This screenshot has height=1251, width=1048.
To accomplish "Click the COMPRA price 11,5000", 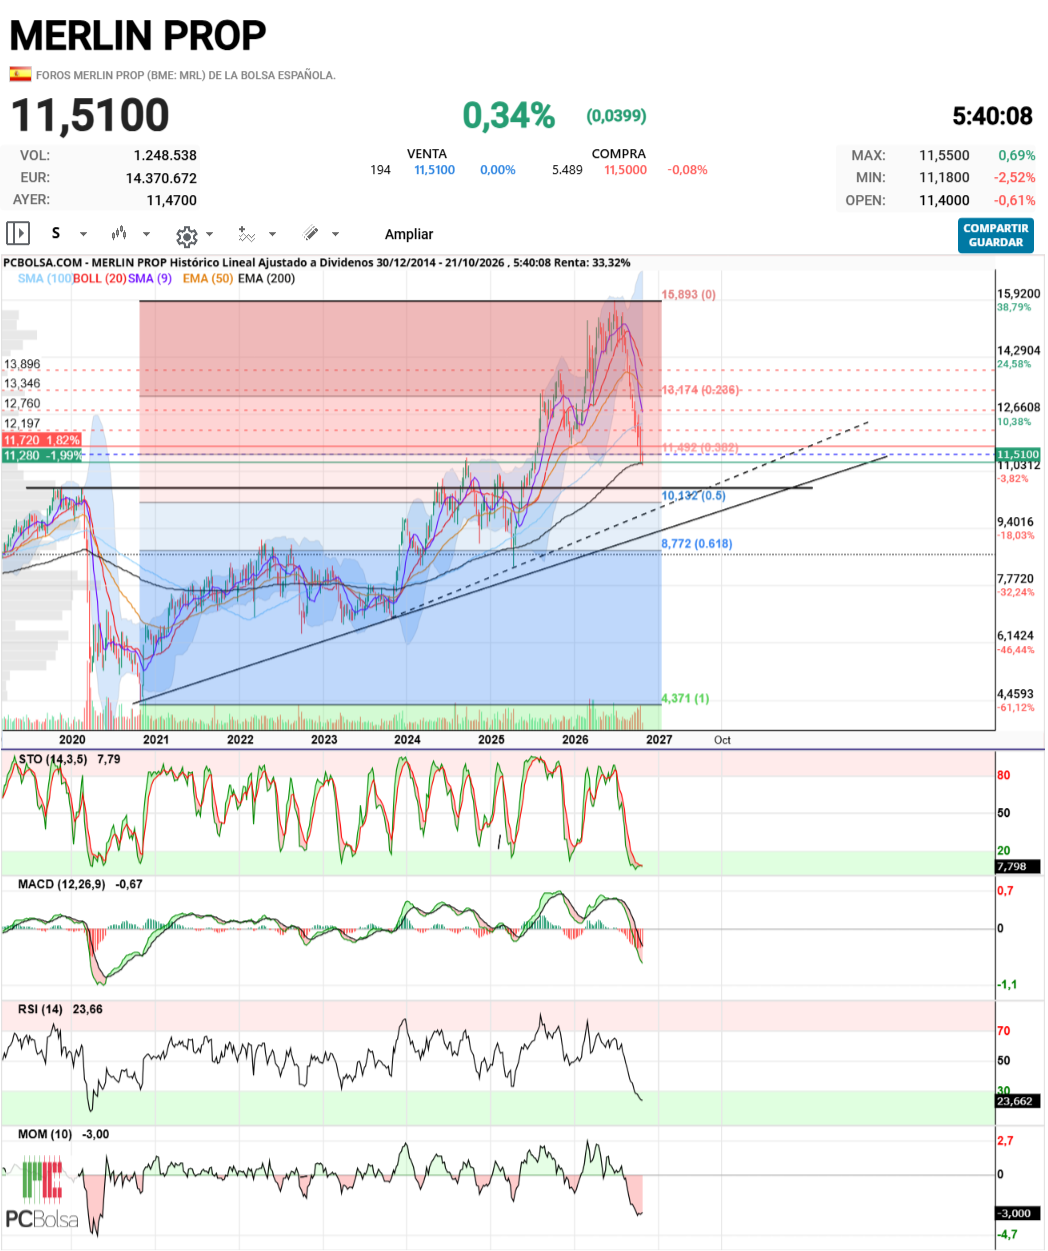I will [625, 170].
